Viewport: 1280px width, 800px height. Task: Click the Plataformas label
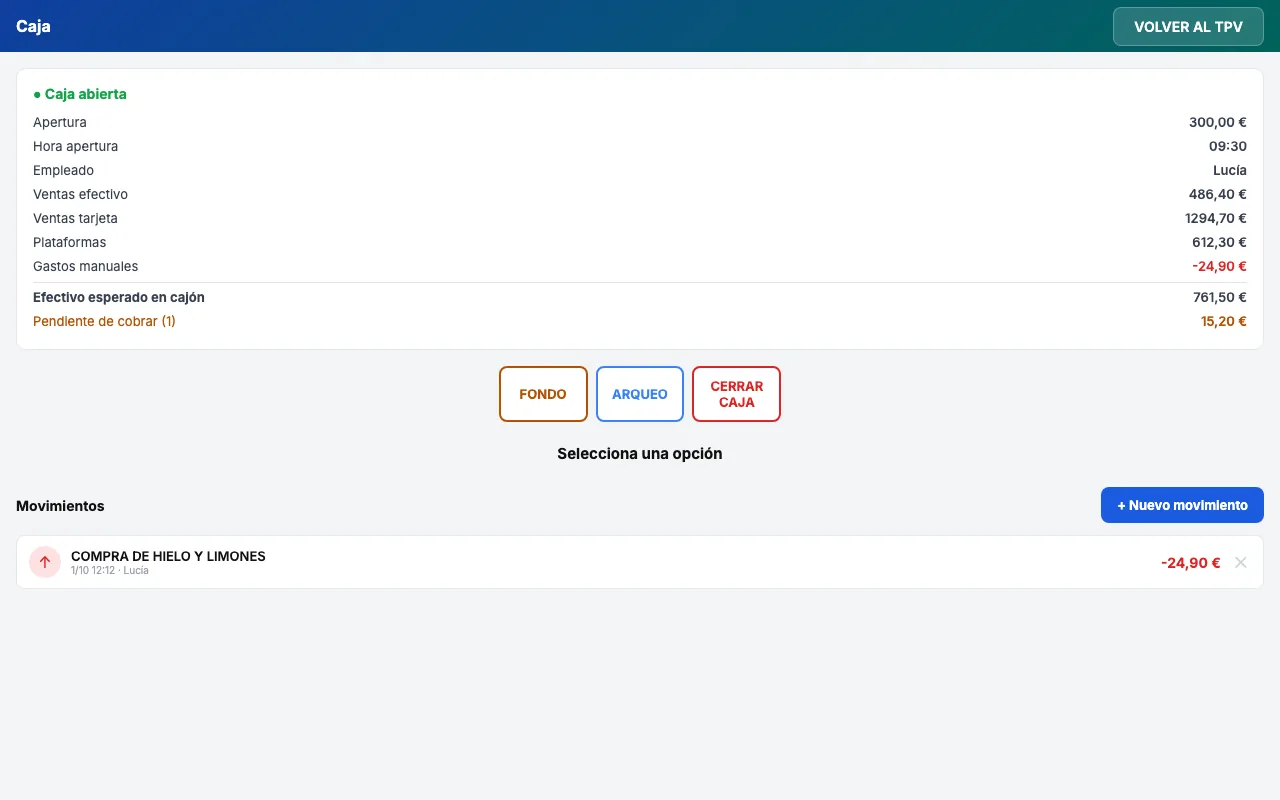(x=69, y=242)
